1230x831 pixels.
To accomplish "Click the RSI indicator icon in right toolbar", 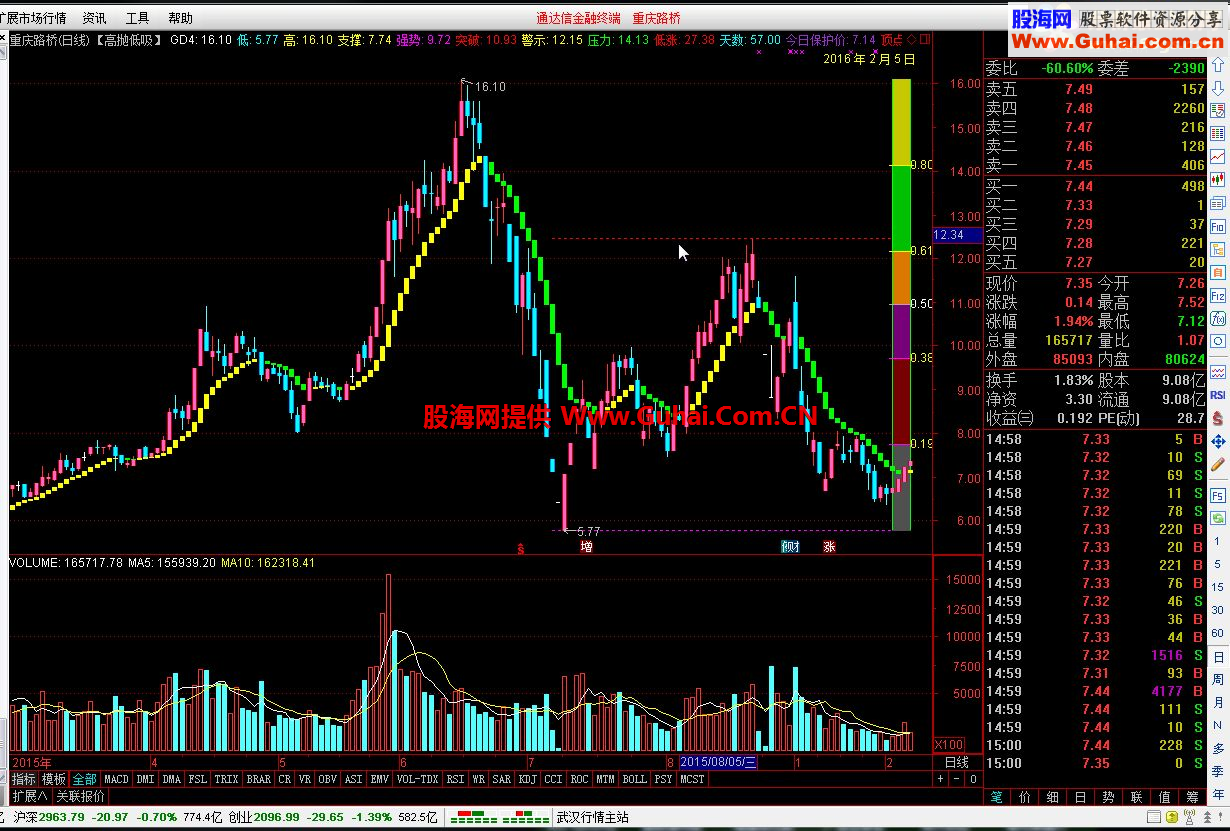I will click(x=1218, y=395).
